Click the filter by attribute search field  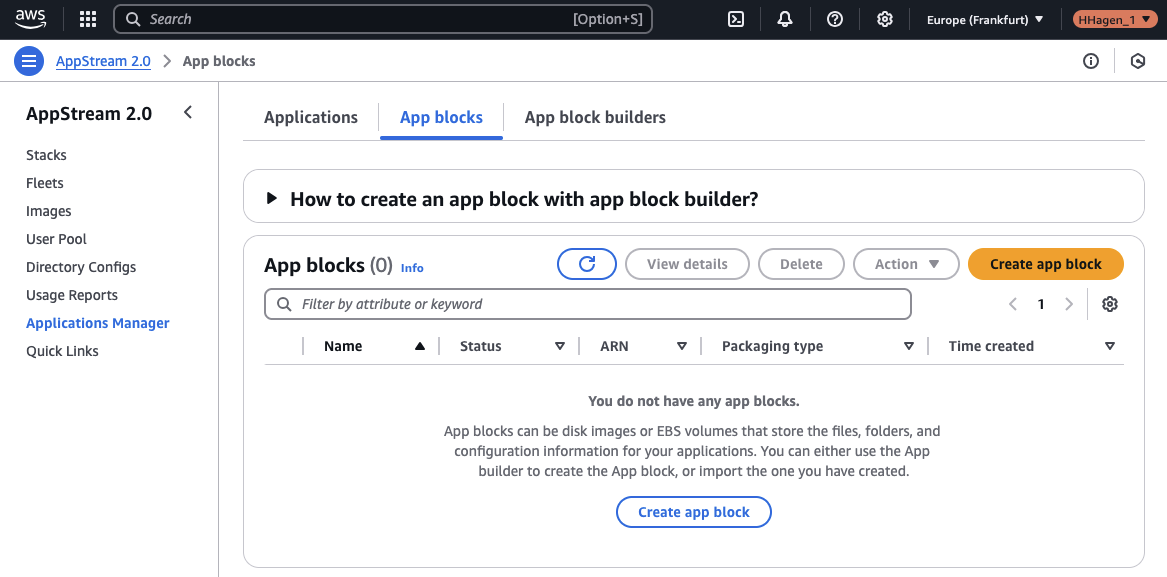pos(587,303)
